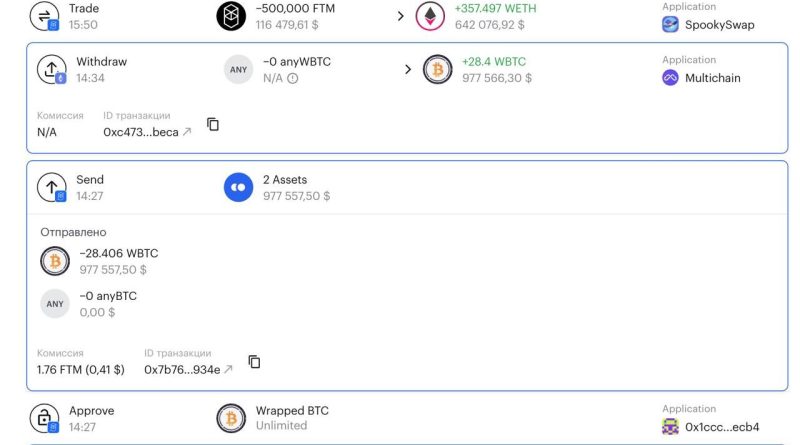Click the Approve lock icon

coord(44,418)
